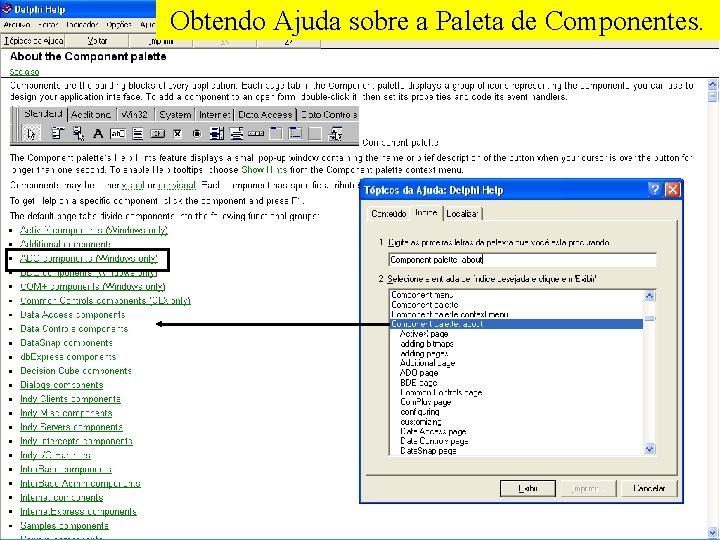Open Common Controls components (CLX only) link

pos(105,301)
